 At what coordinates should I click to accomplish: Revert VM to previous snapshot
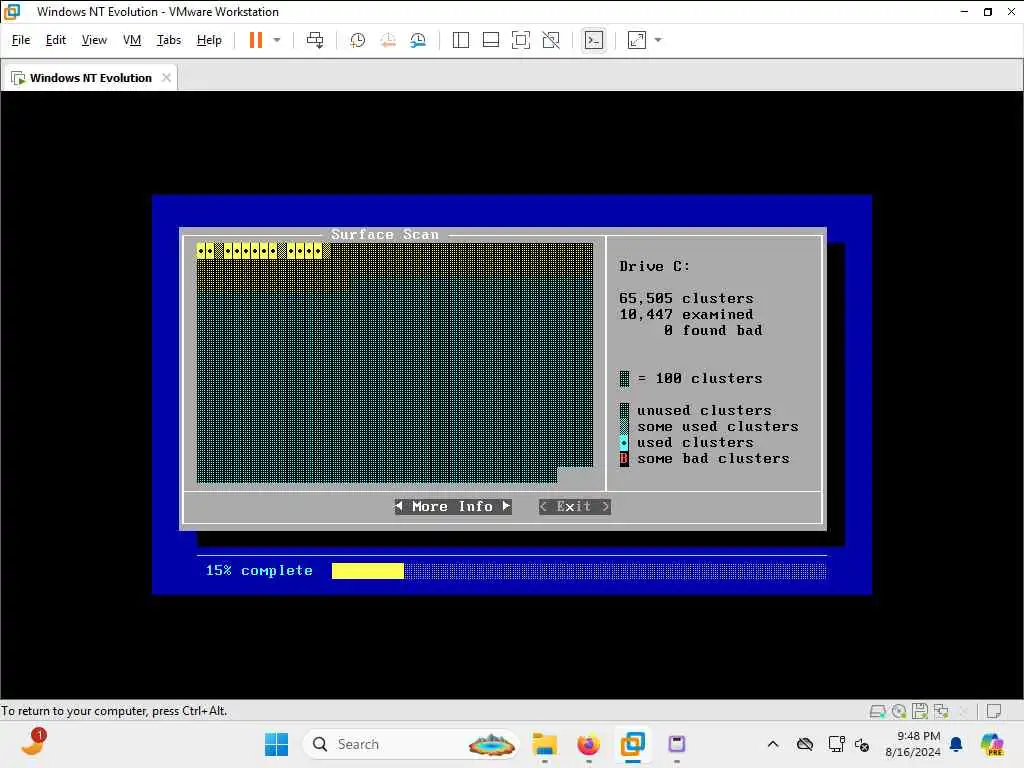coord(388,40)
